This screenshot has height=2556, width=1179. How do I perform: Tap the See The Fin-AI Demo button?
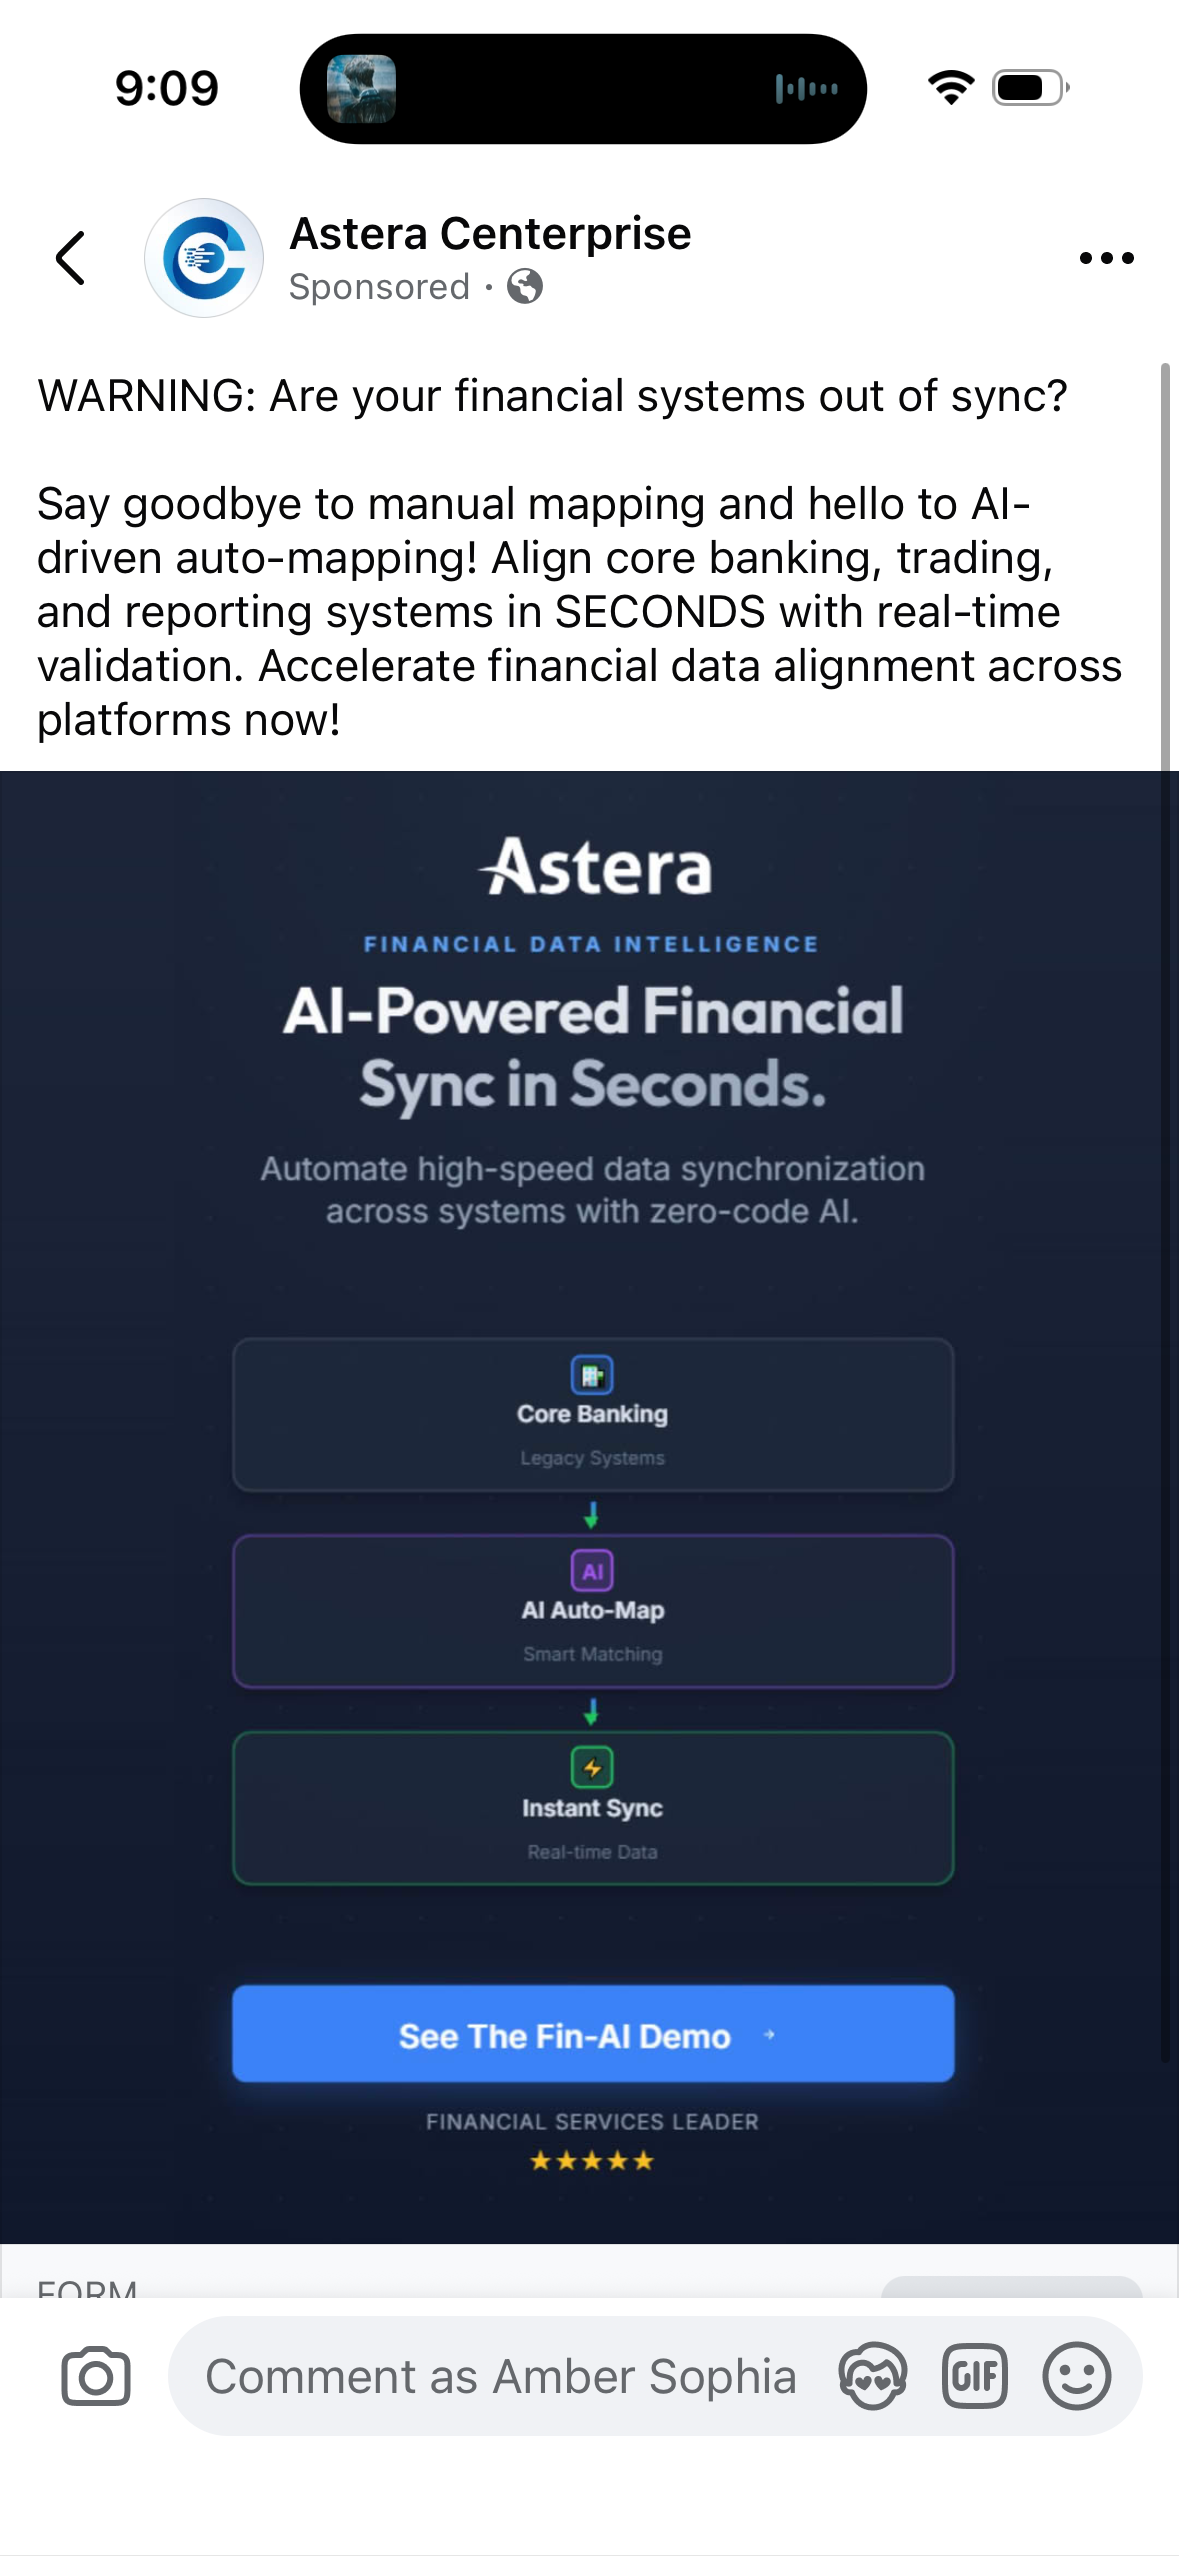click(x=593, y=2036)
